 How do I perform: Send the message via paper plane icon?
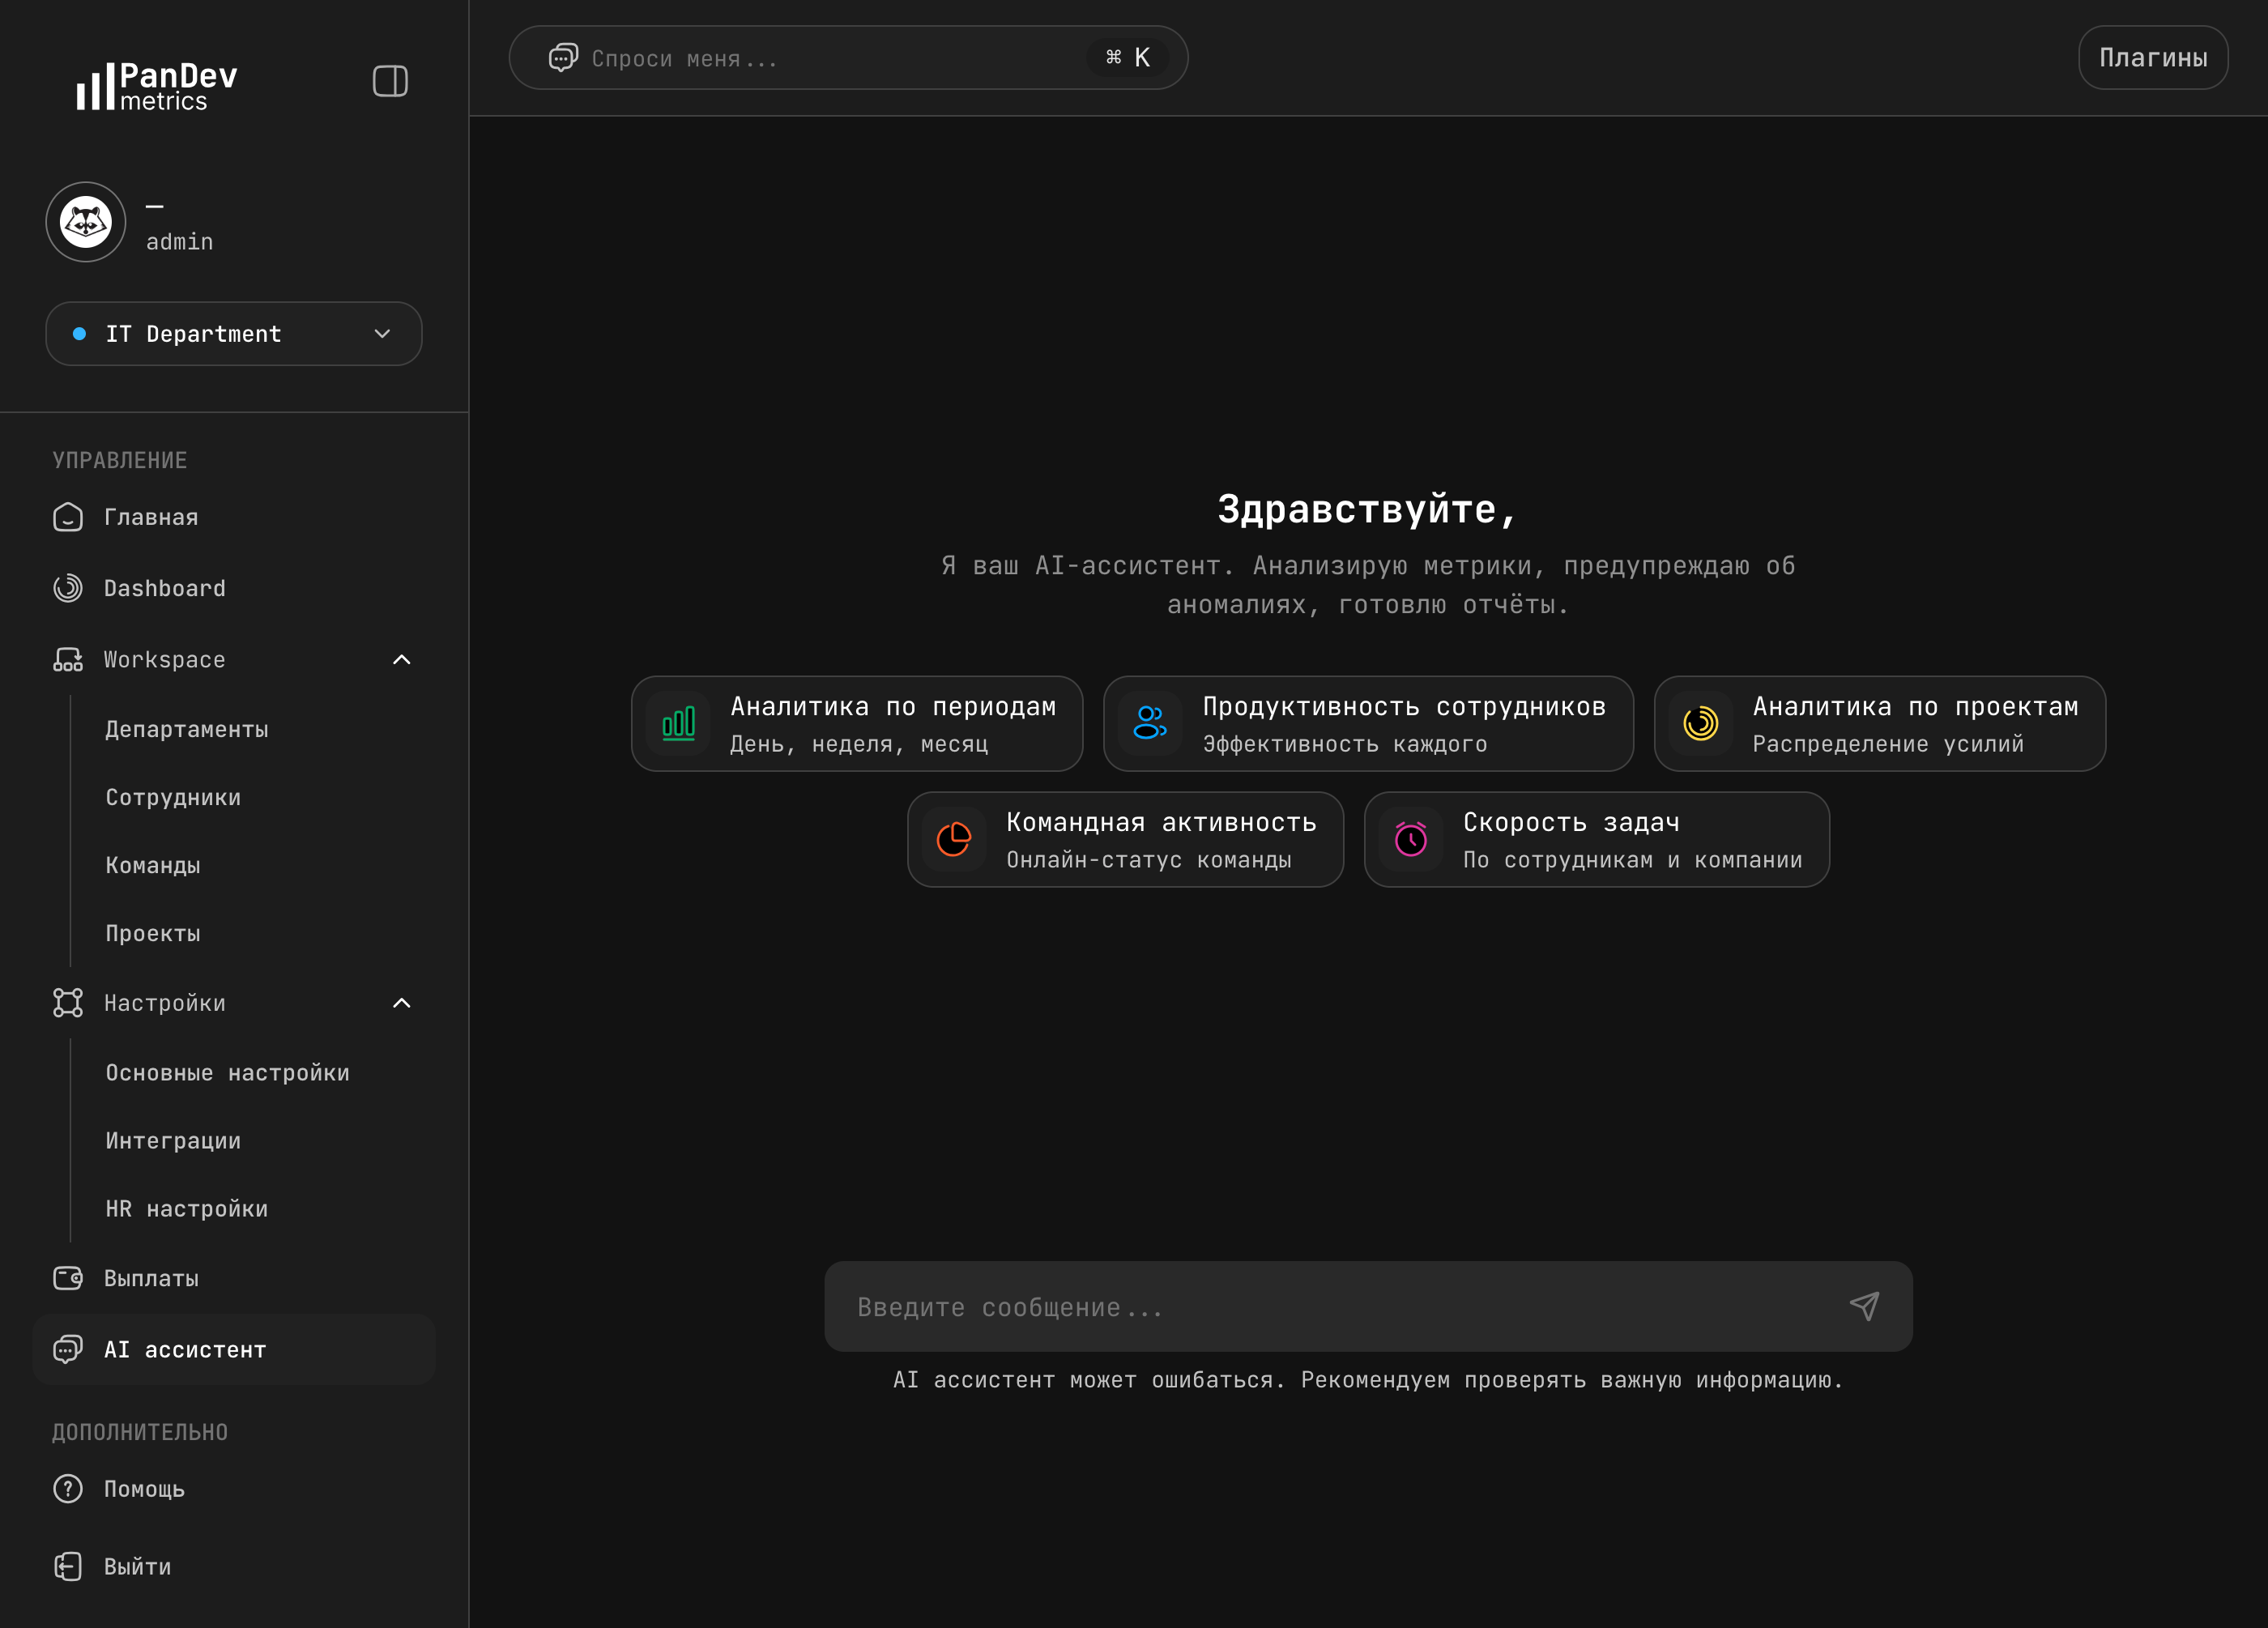click(x=1864, y=1307)
